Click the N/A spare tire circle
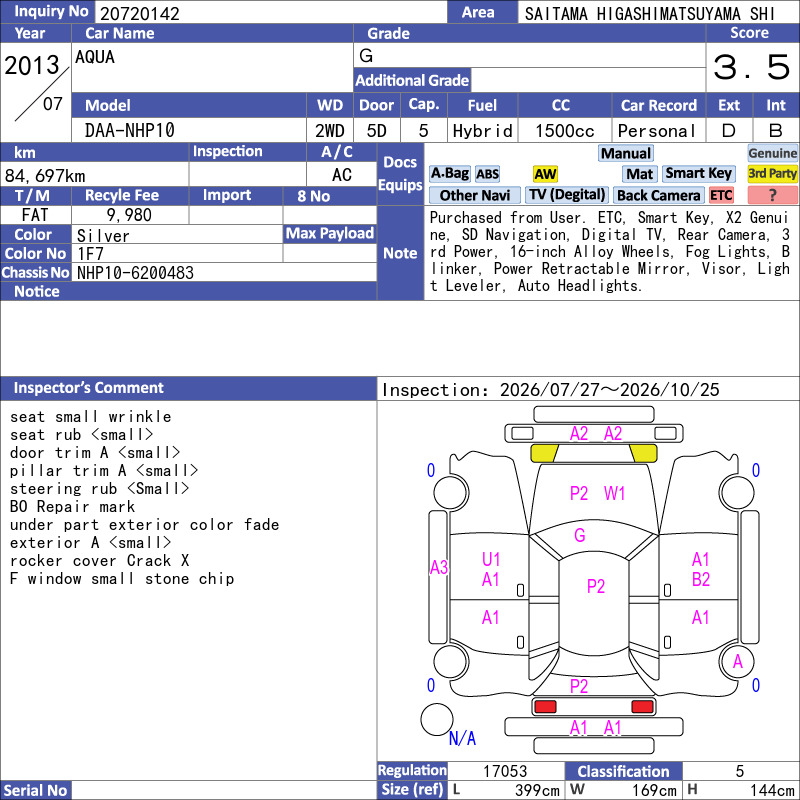Viewport: 800px width, 800px height. (437, 719)
